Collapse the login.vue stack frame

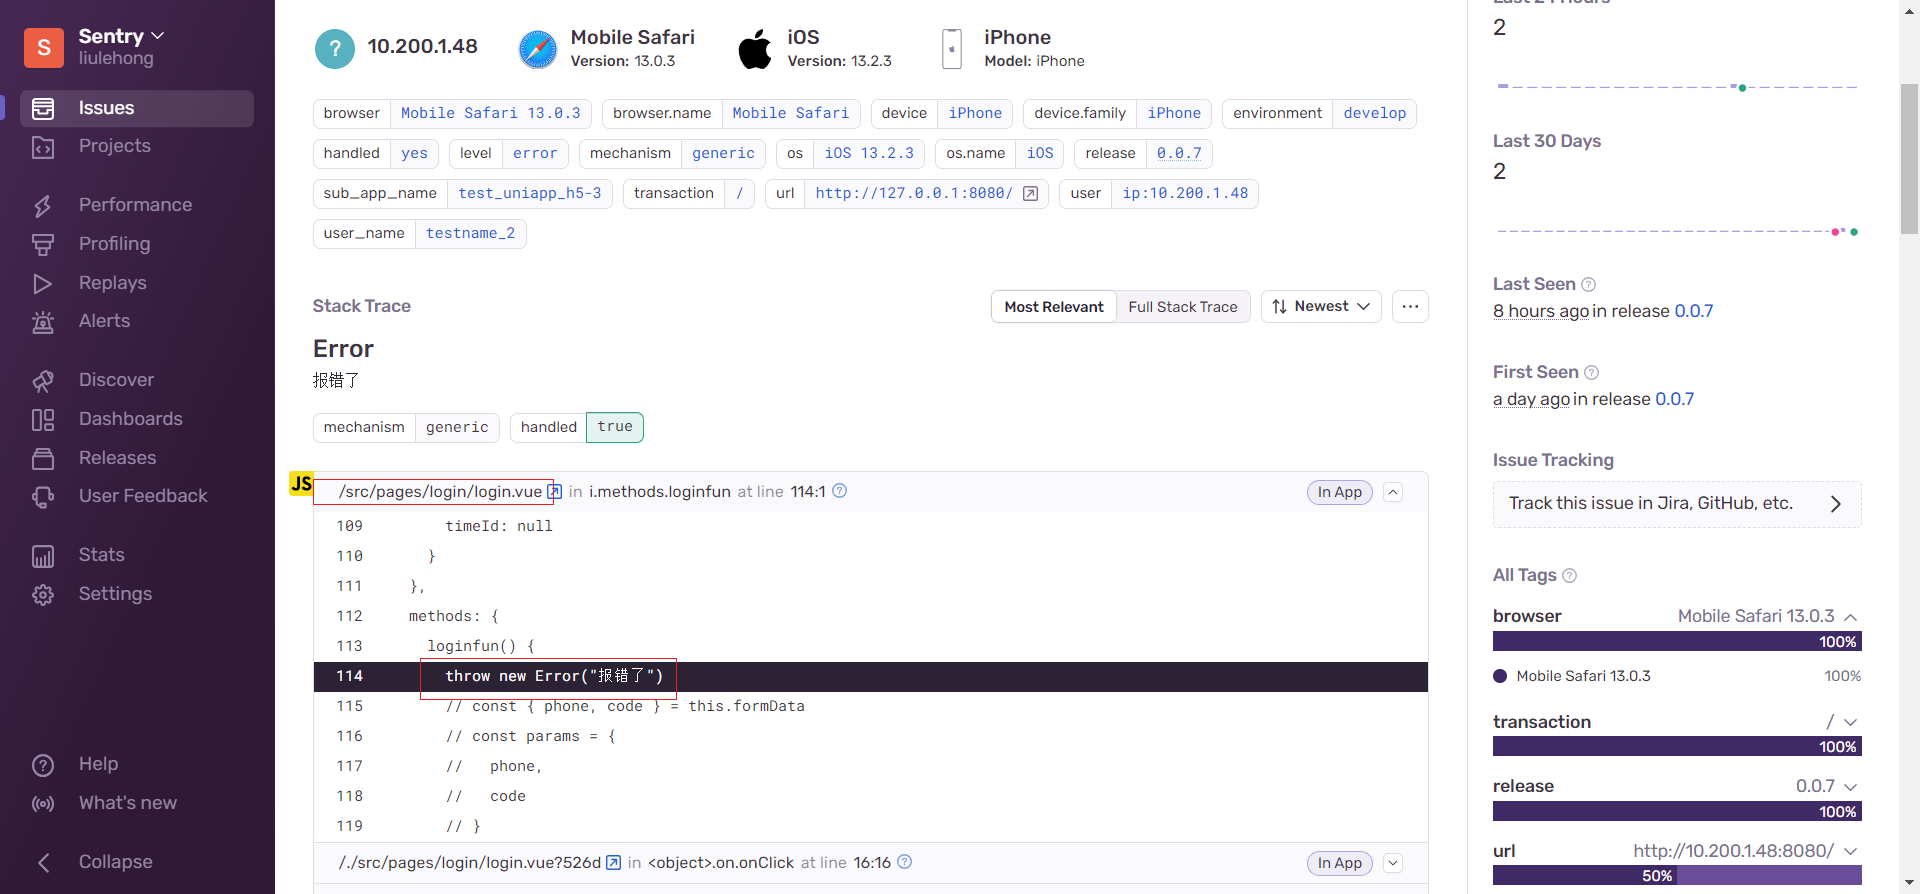click(1393, 492)
